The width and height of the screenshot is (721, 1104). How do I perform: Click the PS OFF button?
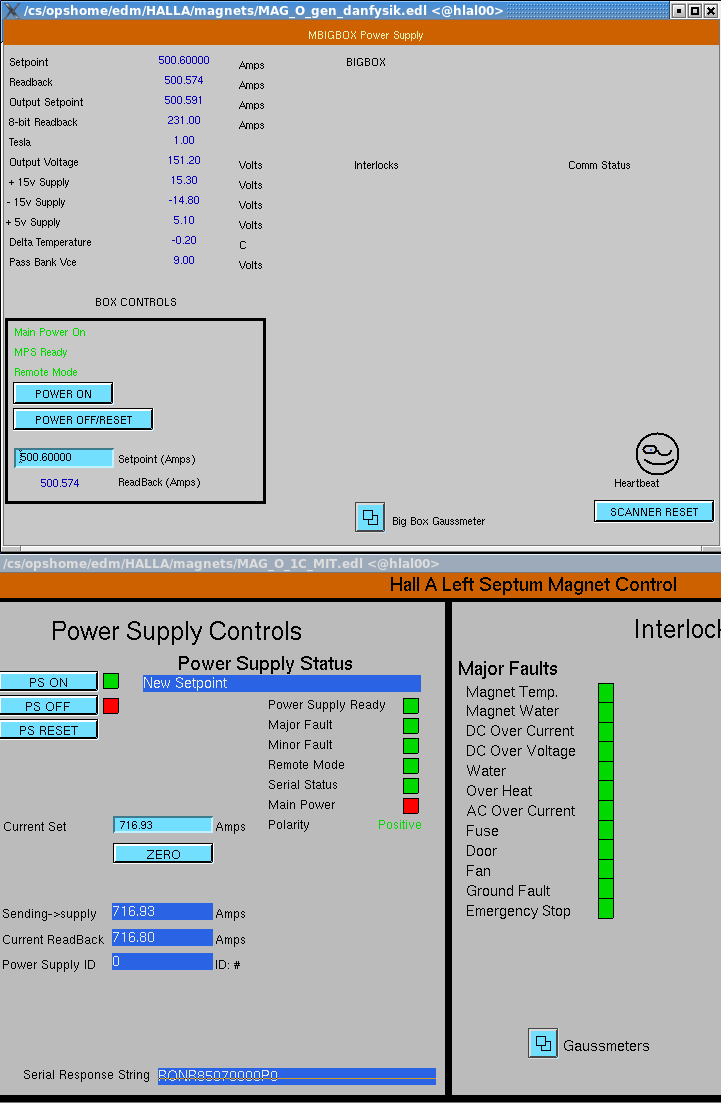[49, 705]
